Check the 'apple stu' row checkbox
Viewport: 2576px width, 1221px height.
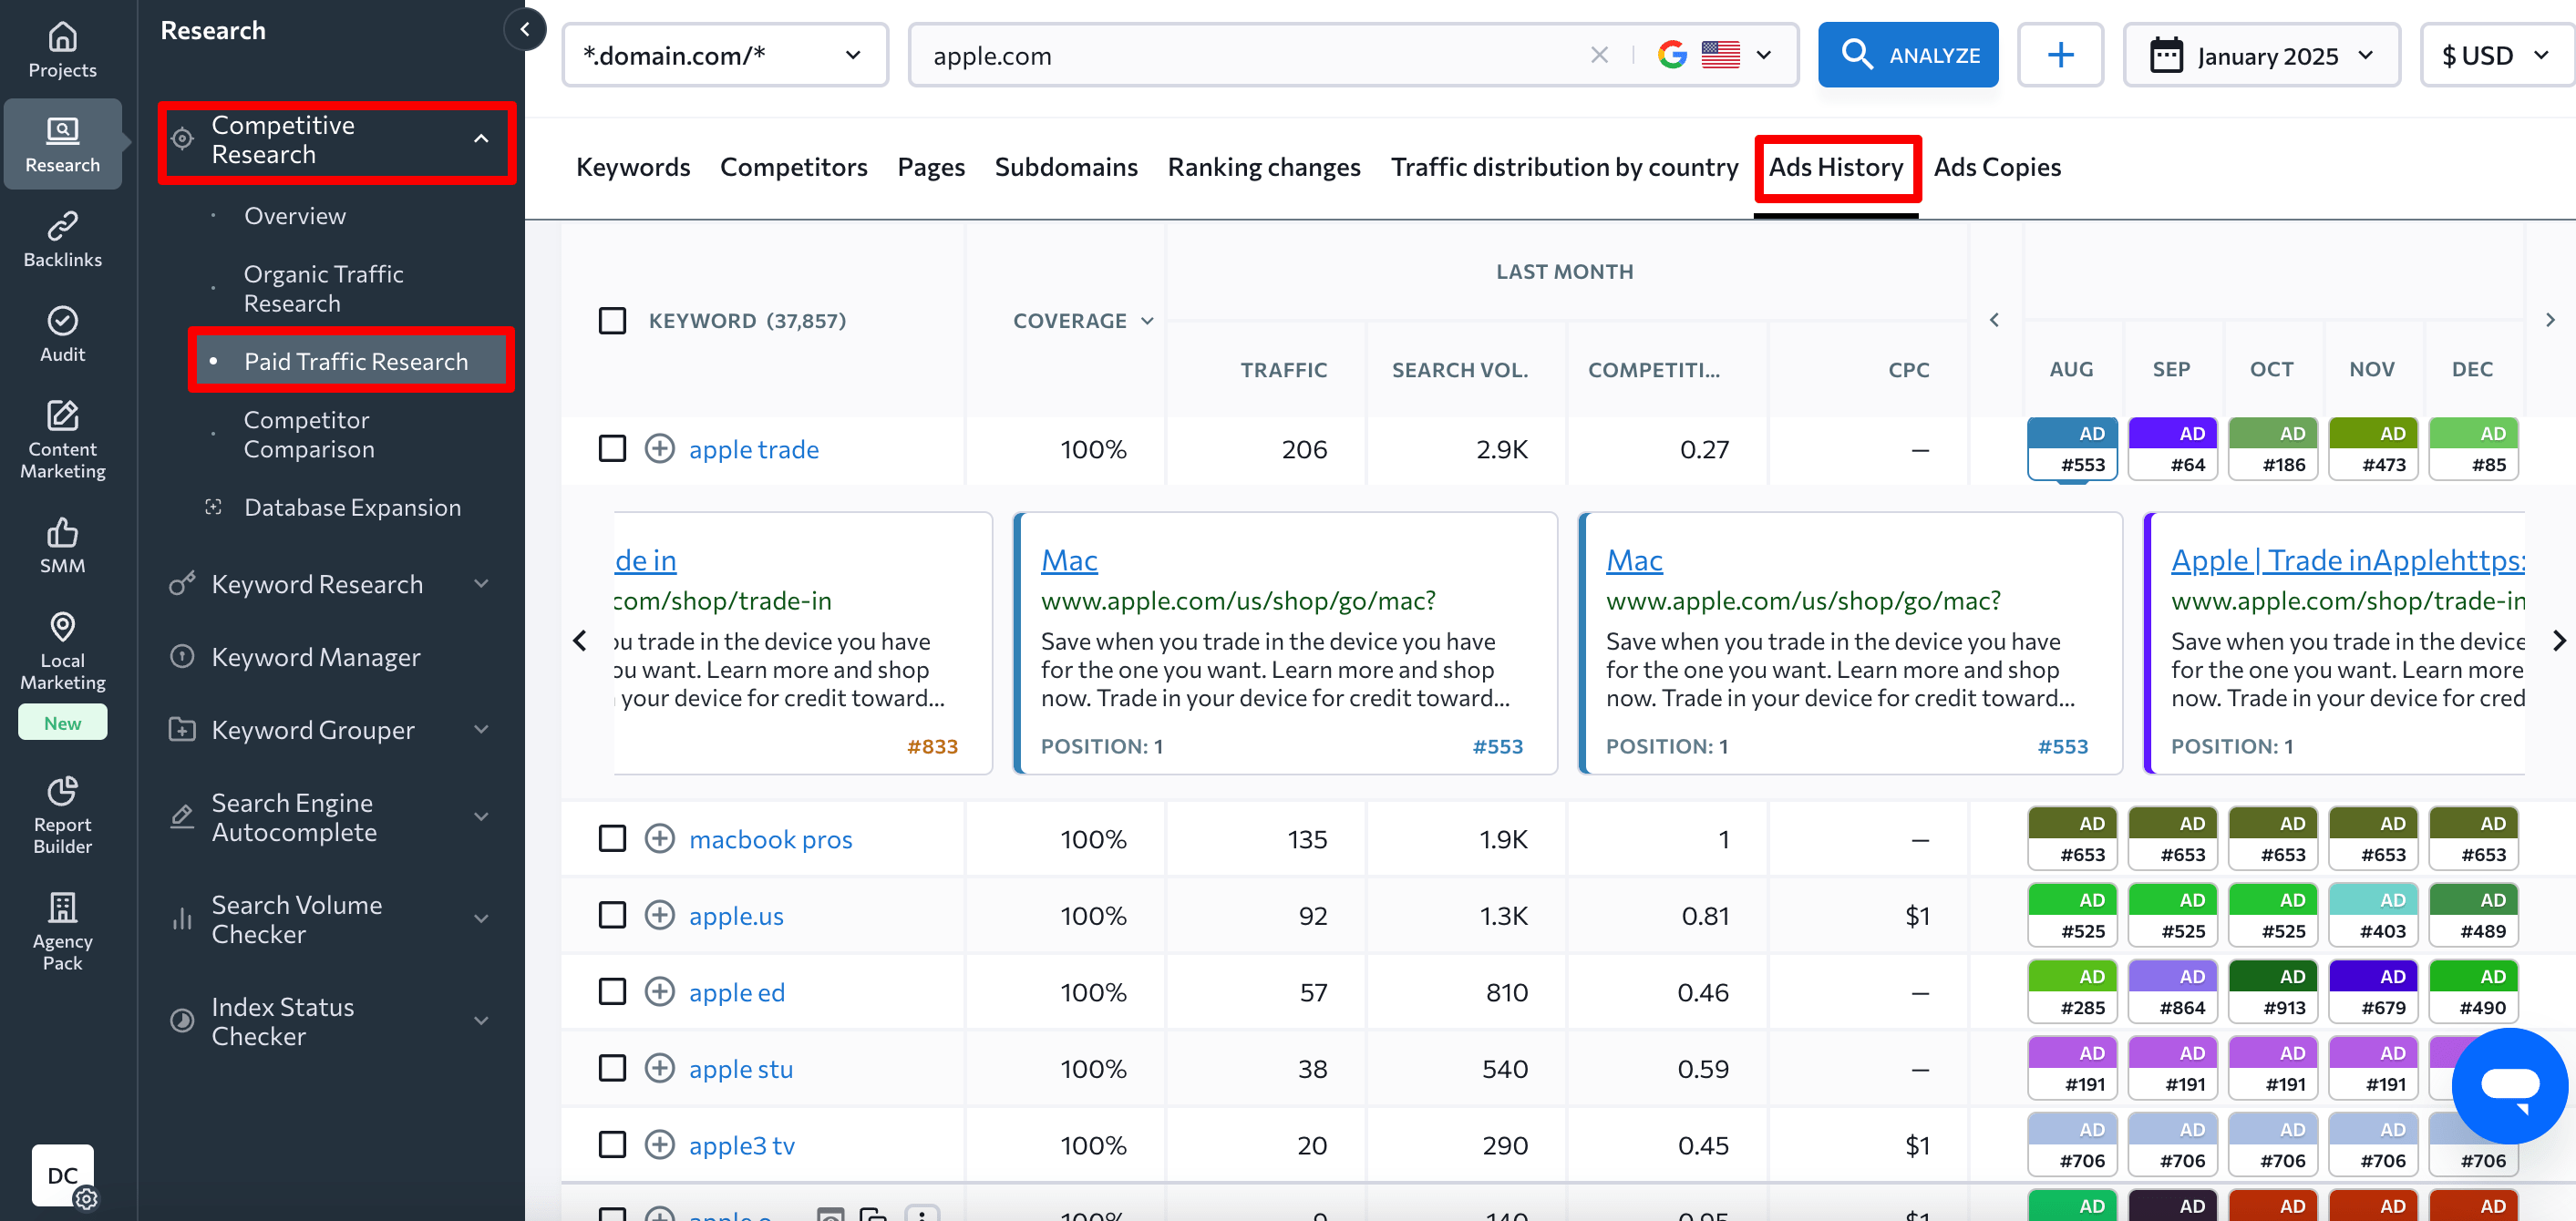(612, 1068)
